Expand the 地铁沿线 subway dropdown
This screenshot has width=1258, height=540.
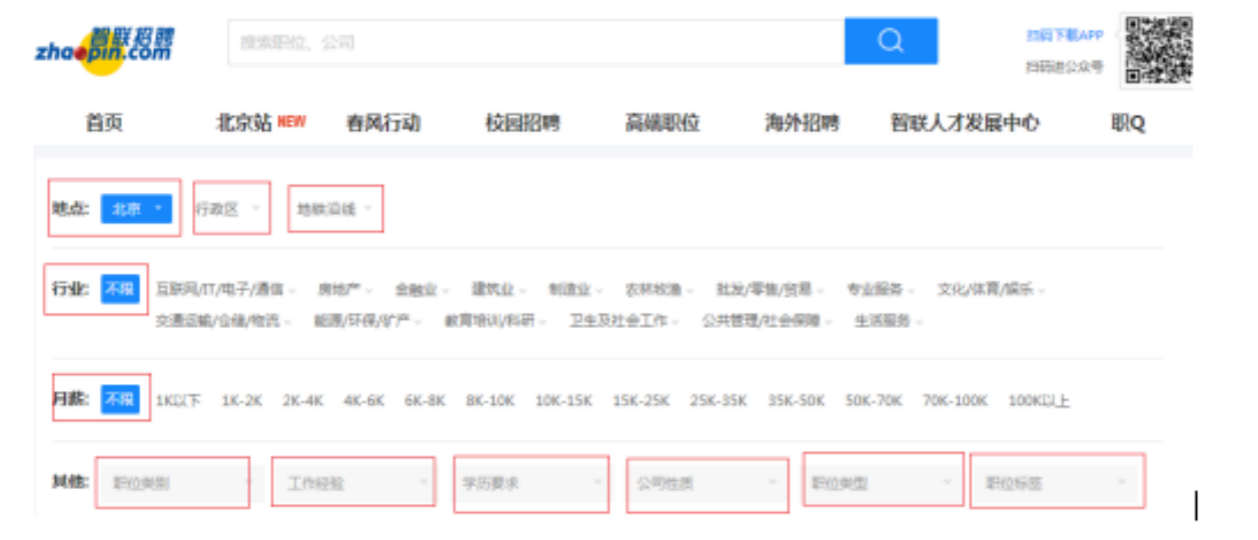point(335,209)
